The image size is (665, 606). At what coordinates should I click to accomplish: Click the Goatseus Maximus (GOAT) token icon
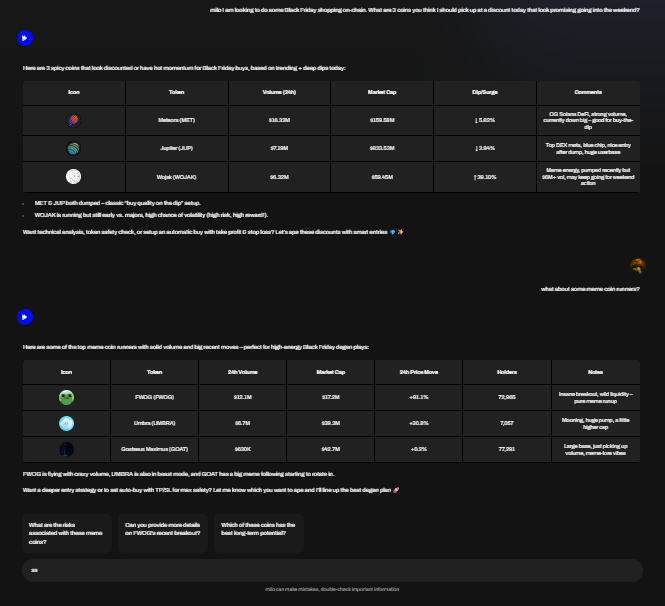tap(67, 449)
